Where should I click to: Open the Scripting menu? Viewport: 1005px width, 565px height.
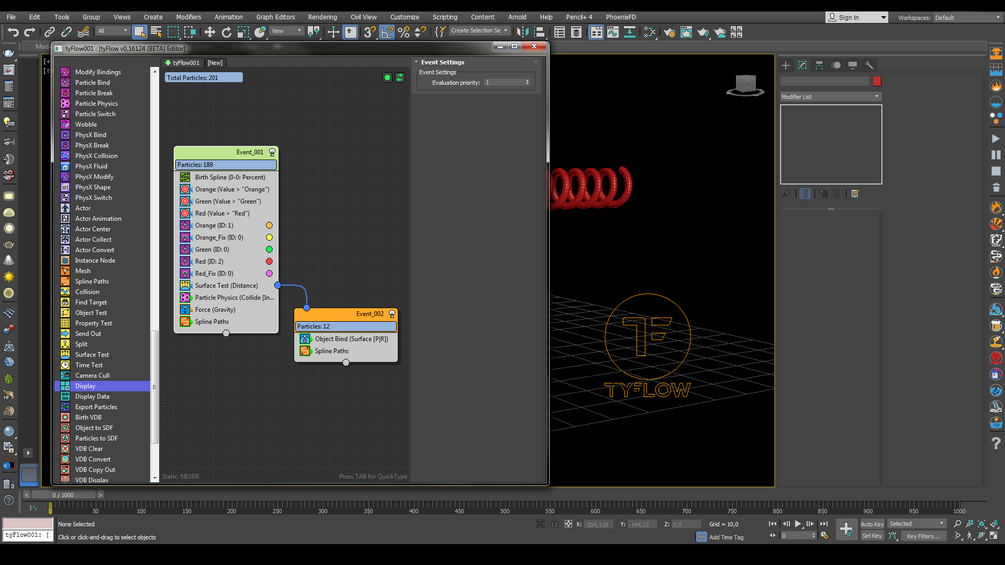tap(445, 17)
